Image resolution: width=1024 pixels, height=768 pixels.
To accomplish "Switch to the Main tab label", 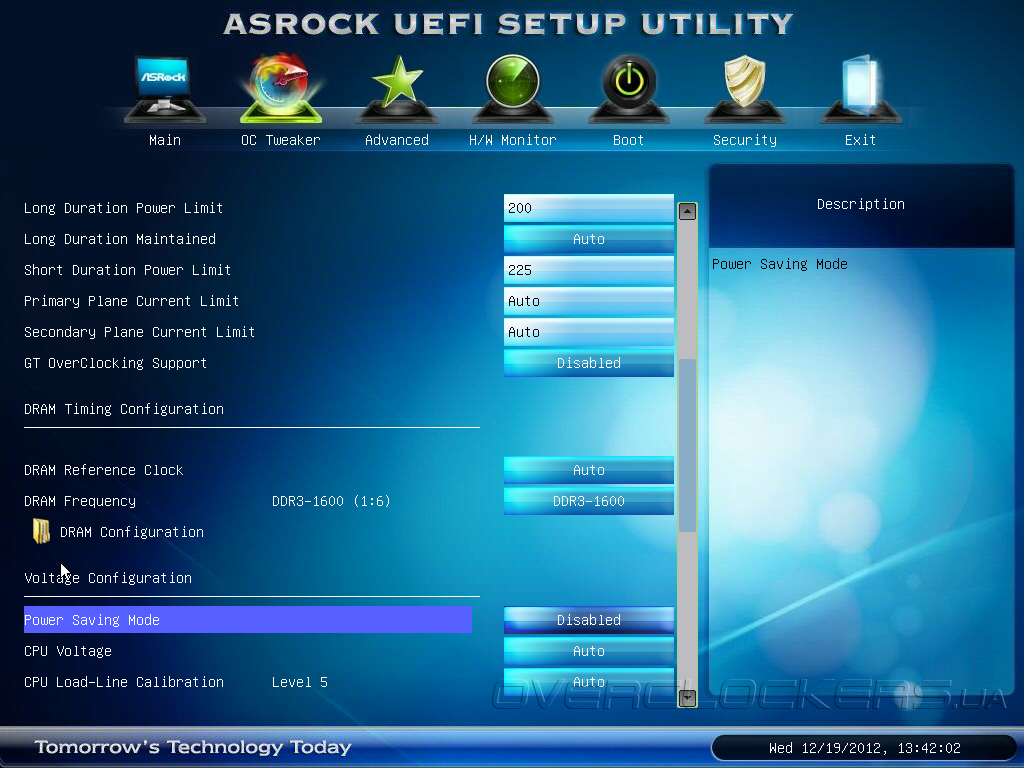I will pos(165,140).
